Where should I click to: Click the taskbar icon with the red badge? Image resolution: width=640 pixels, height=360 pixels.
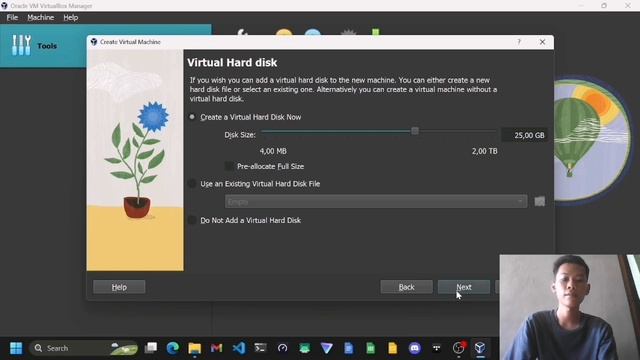point(459,348)
